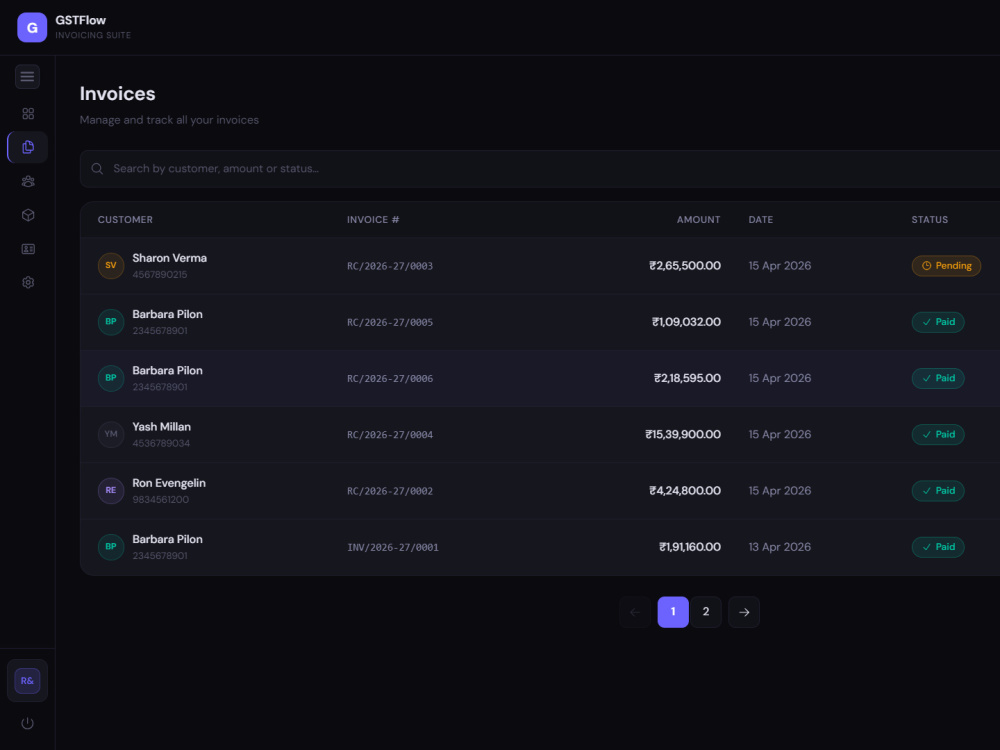Image resolution: width=1000 pixels, height=750 pixels.
Task: Select invoice number INV/2026-27/0001
Action: tap(393, 547)
